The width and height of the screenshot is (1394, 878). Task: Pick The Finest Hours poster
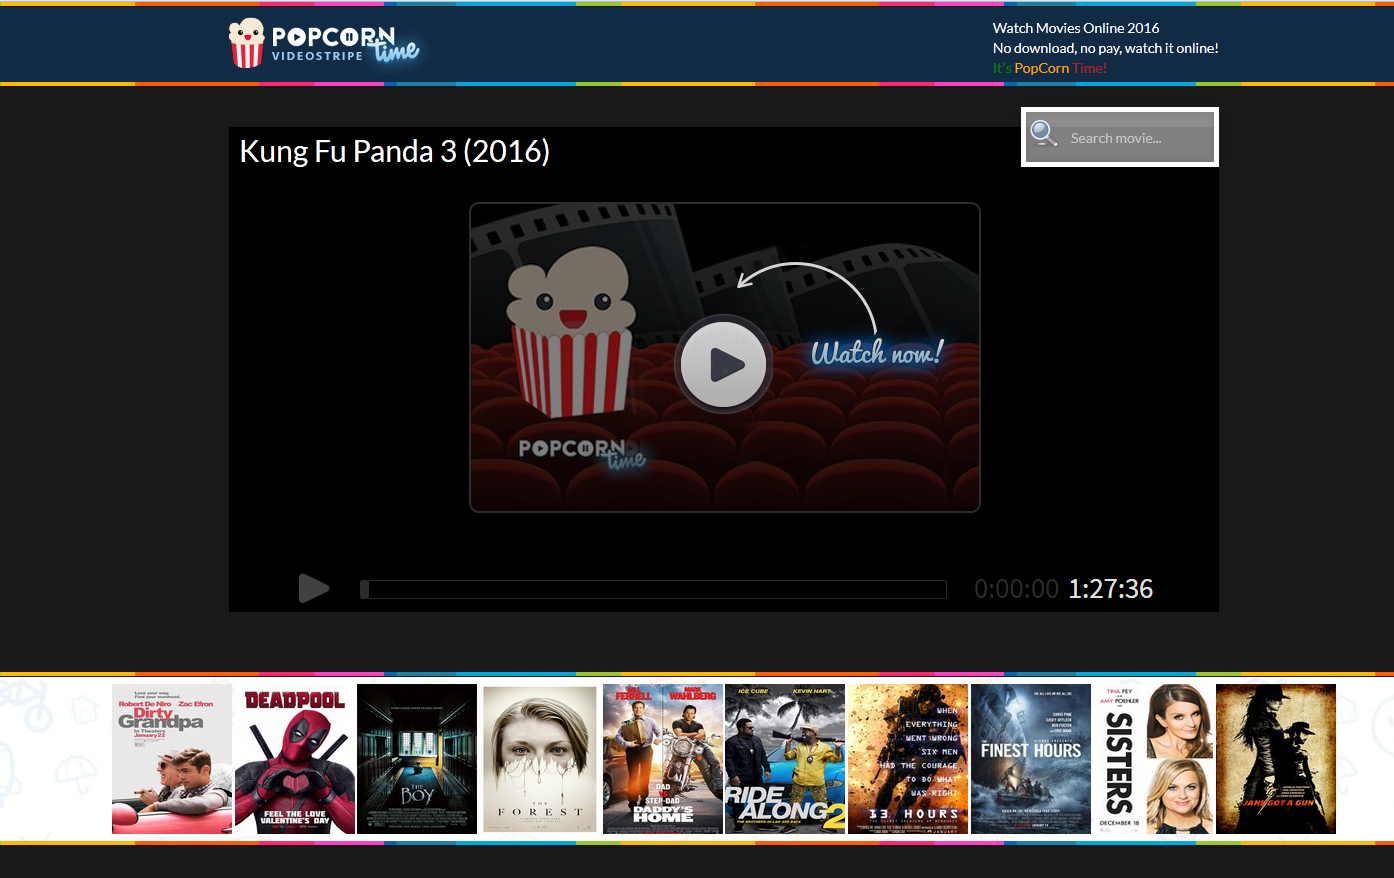coord(1031,759)
